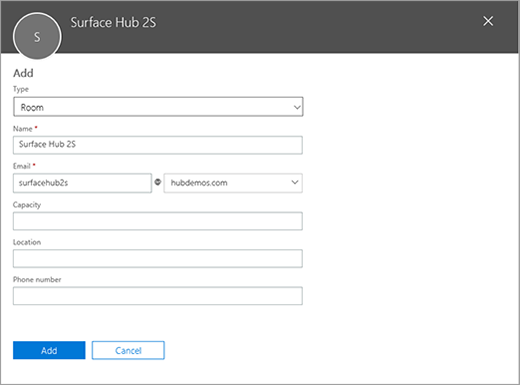Click the Add section heading
Image resolution: width=520 pixels, height=385 pixels.
pos(23,73)
